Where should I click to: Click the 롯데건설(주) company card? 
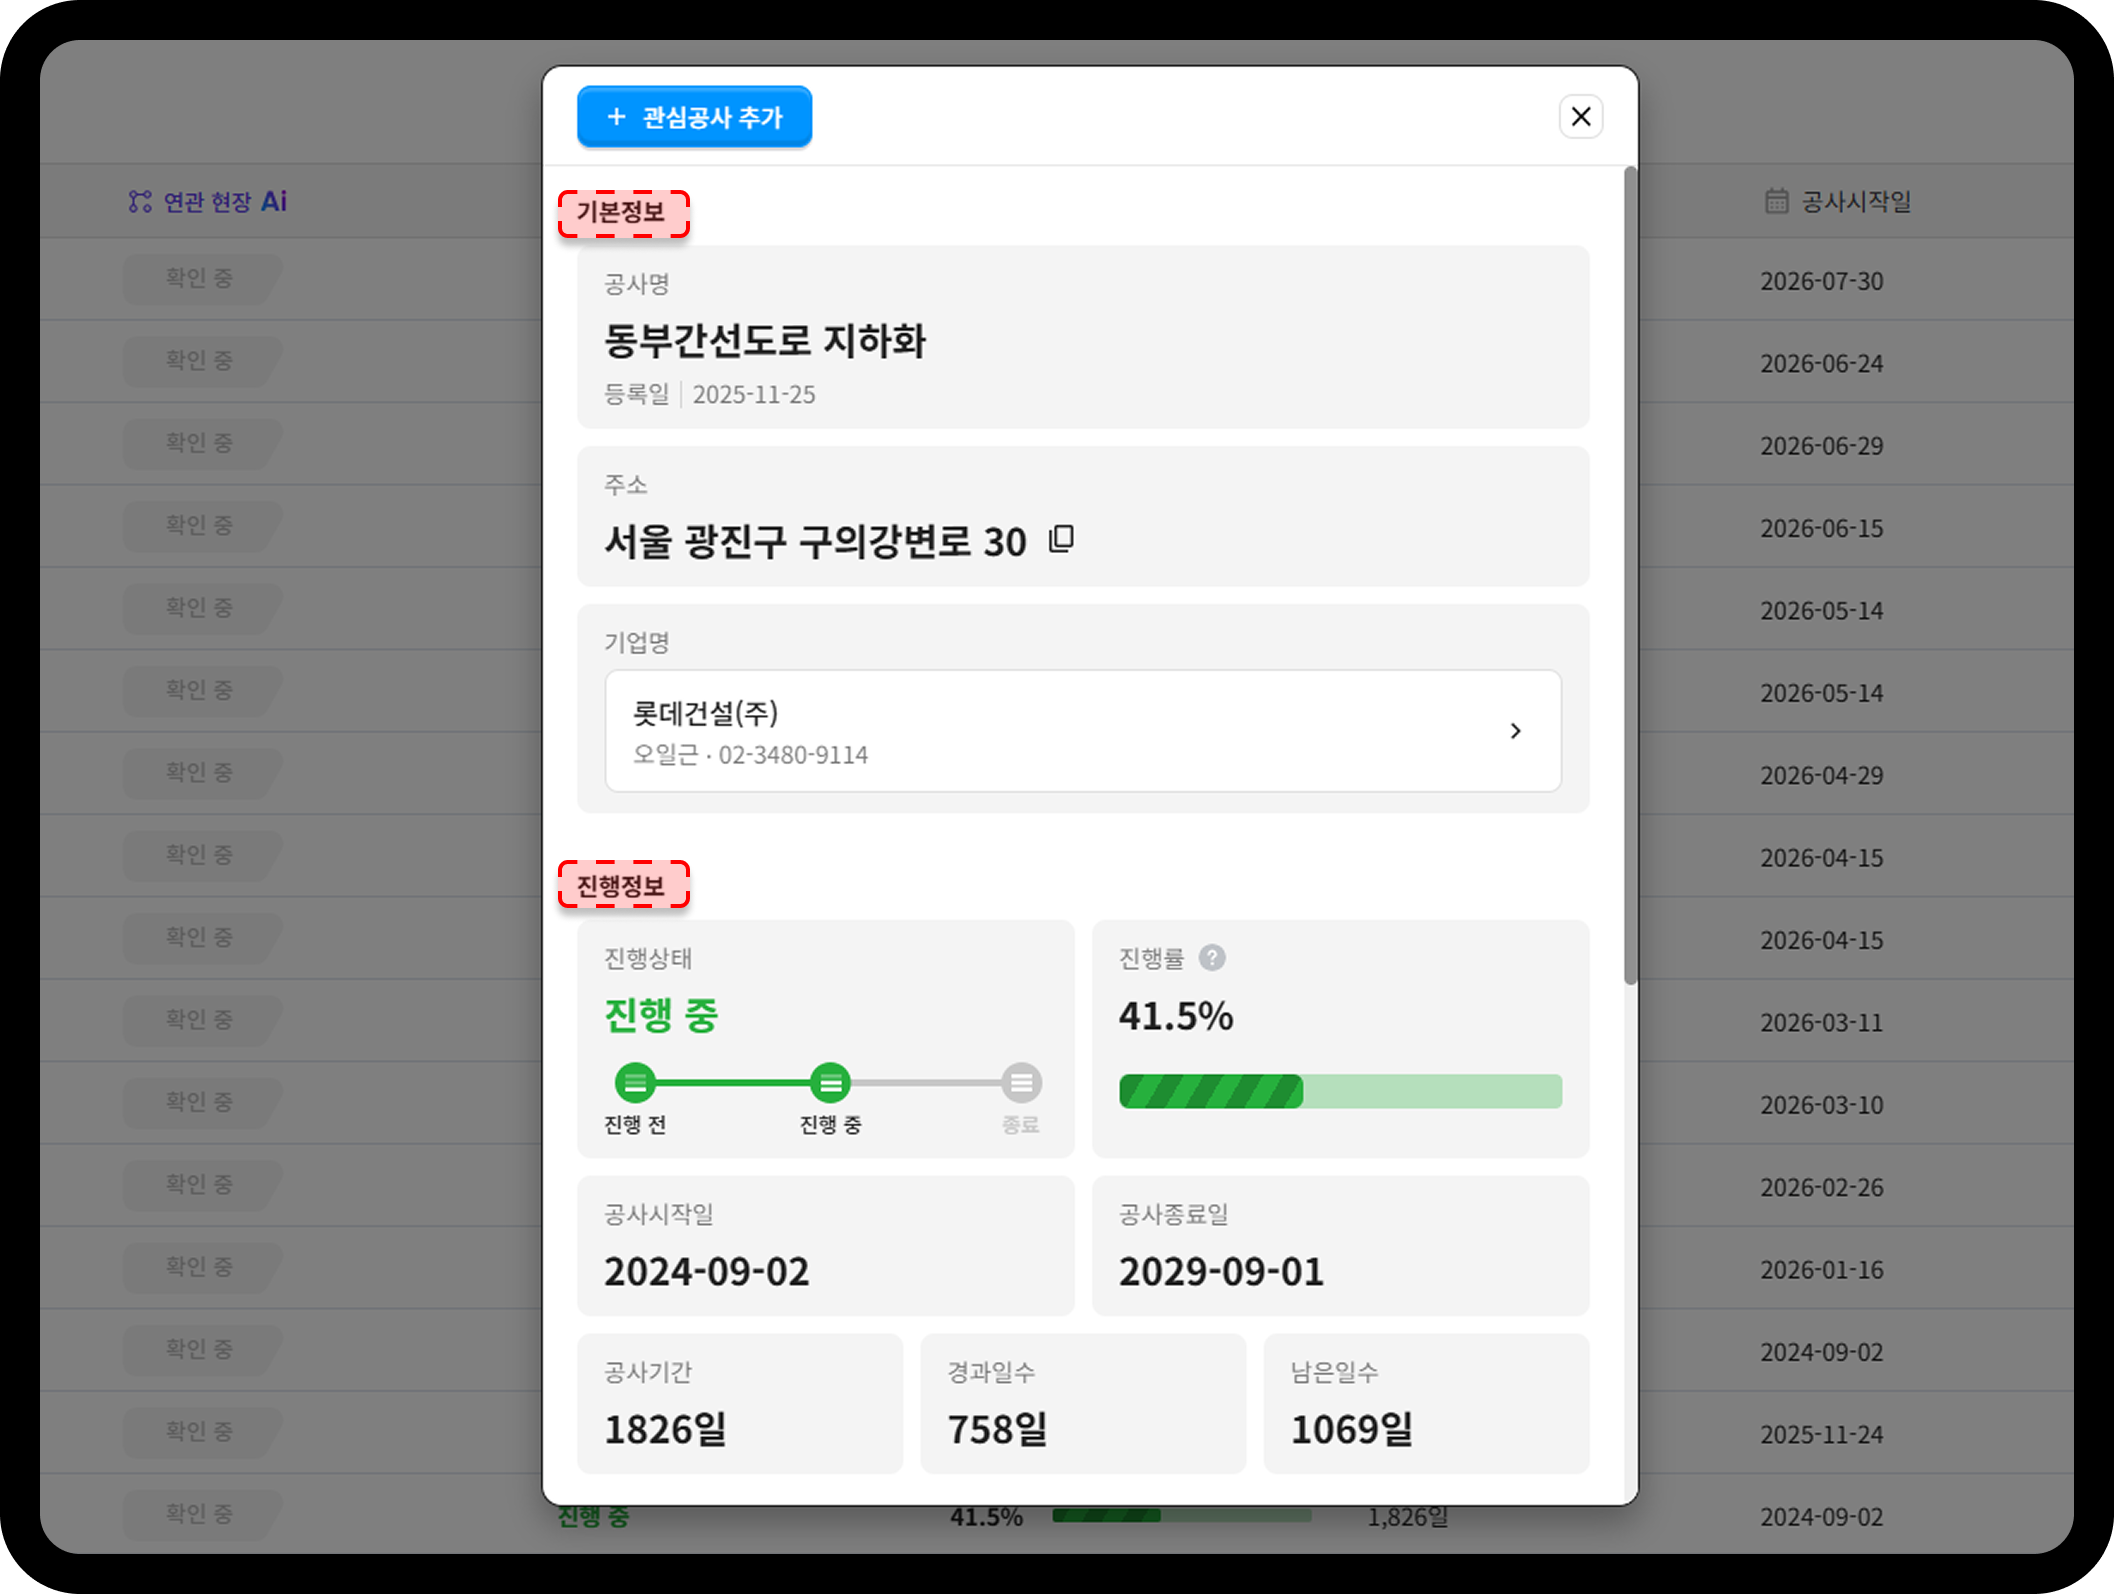click(1083, 731)
